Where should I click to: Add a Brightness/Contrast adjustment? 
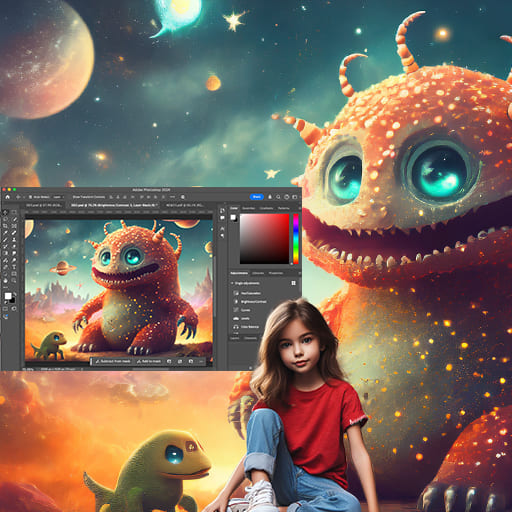250,301
